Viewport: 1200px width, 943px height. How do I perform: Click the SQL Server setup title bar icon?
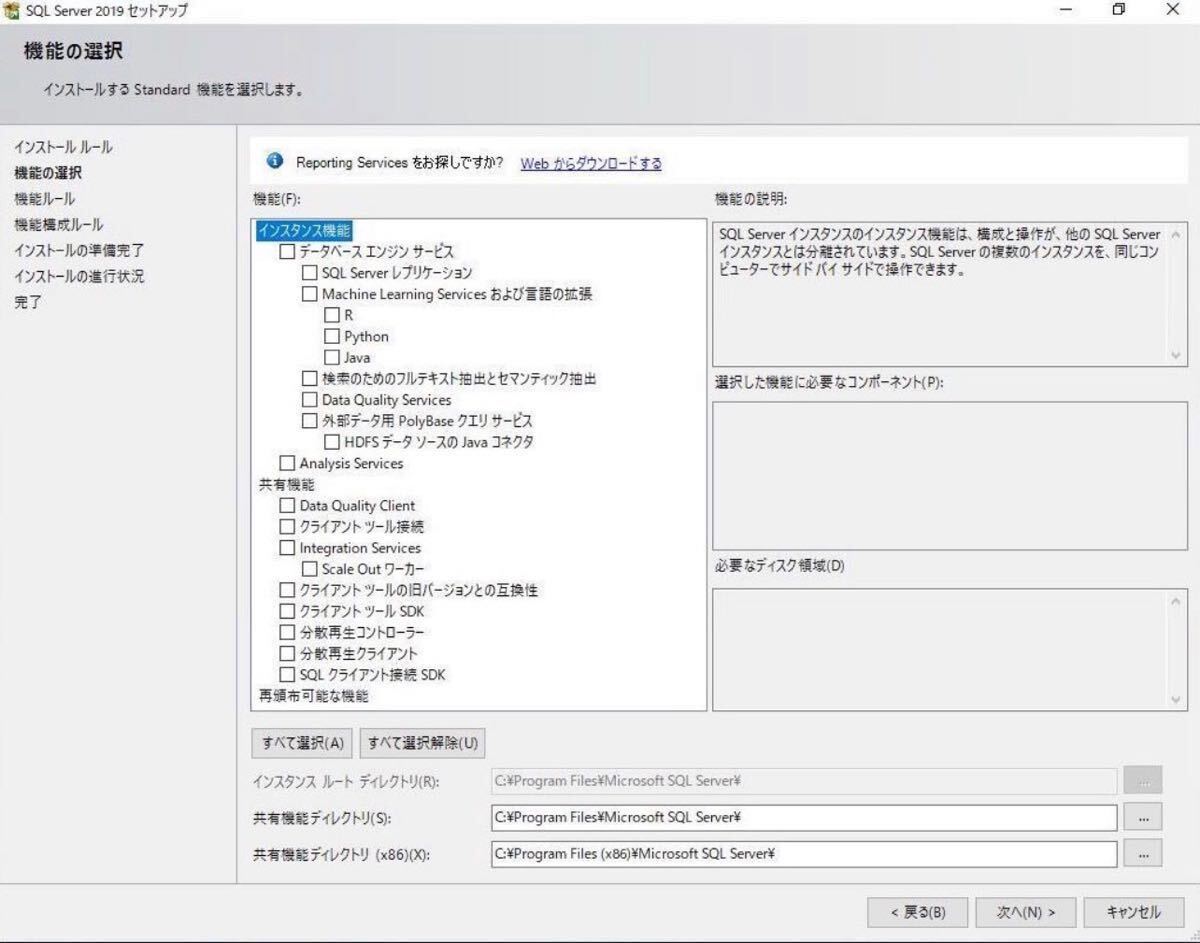(11, 10)
